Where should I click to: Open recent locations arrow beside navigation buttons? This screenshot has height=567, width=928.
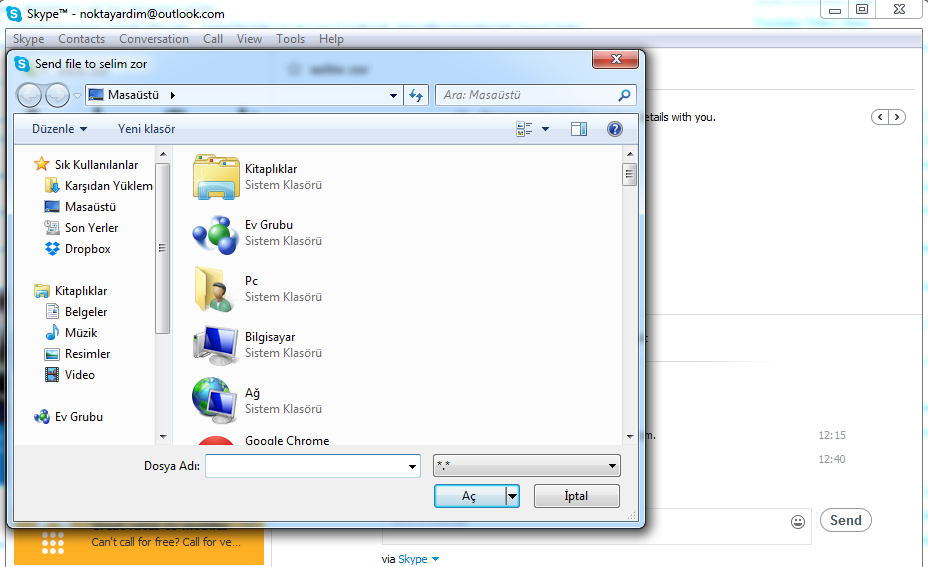[77, 96]
